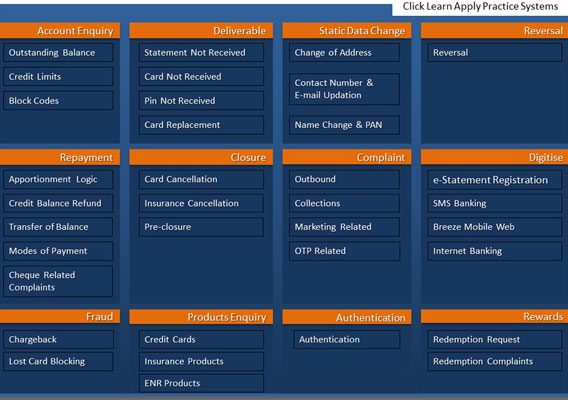Select the OTP Related complaint
Screen dimensions: 568x400
click(344, 251)
